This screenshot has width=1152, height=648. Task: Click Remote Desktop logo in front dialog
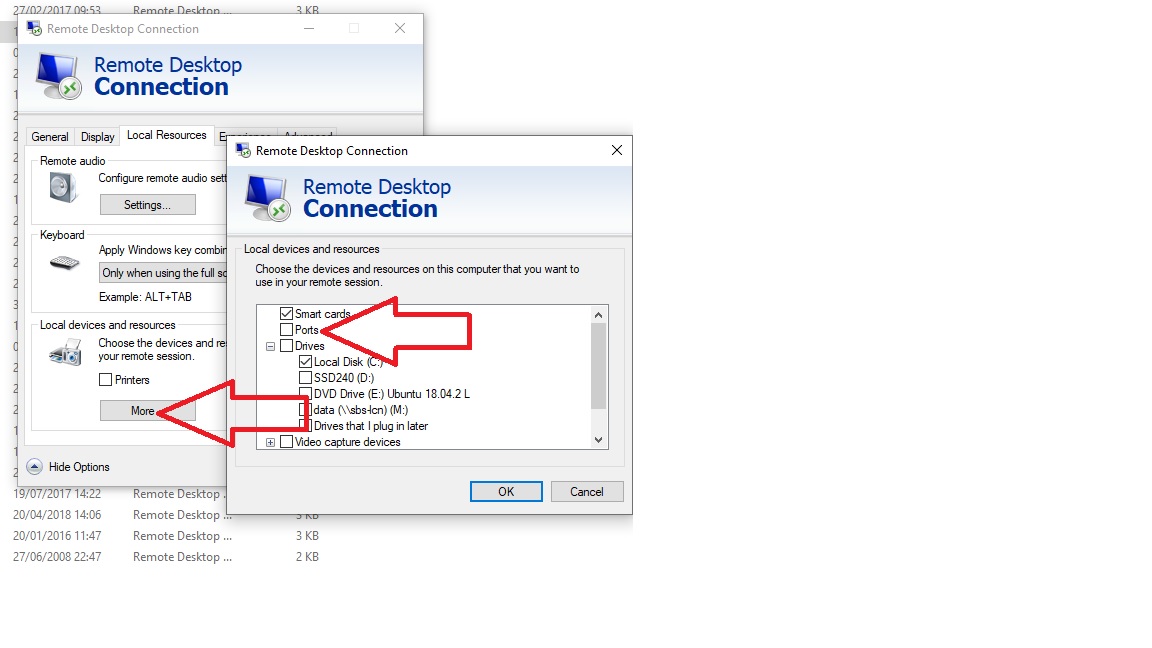pos(268,198)
